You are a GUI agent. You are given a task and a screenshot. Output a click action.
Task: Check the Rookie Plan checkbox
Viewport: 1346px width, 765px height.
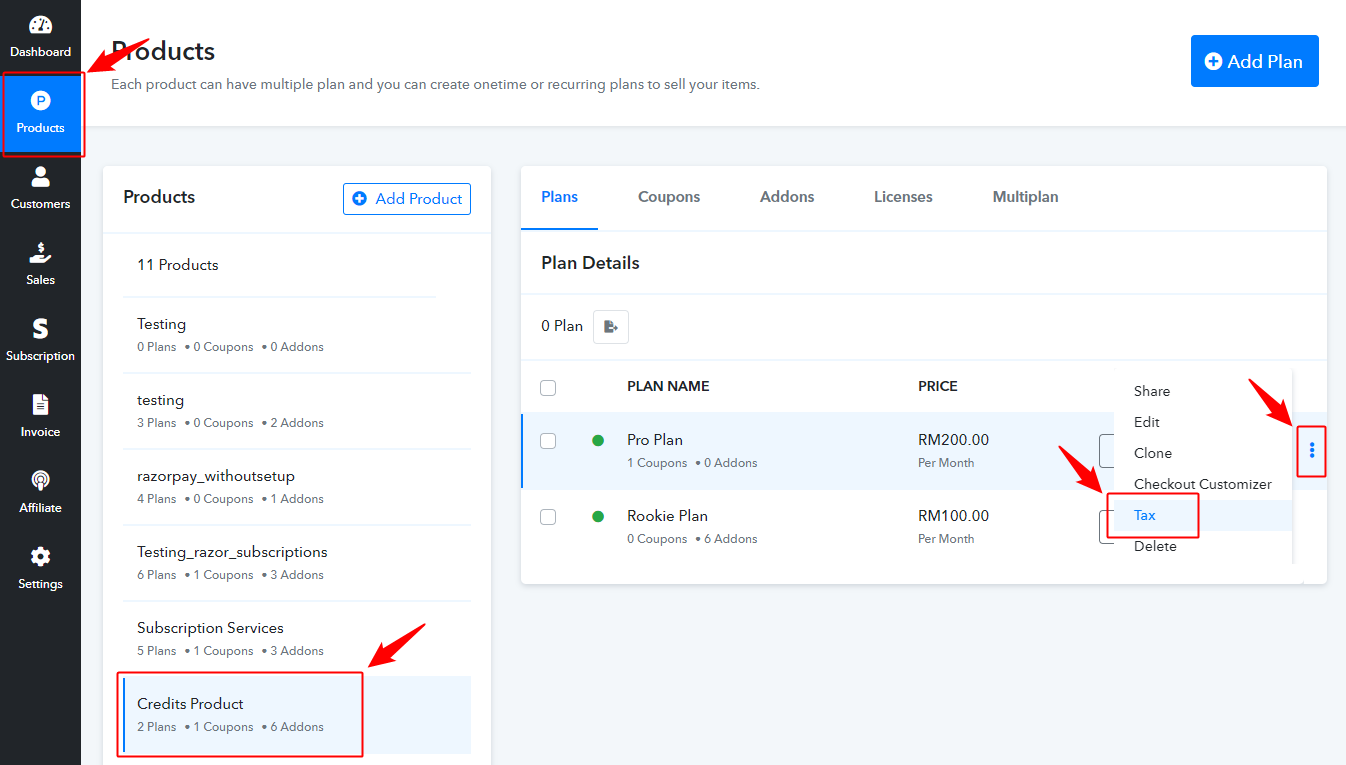[x=548, y=517]
